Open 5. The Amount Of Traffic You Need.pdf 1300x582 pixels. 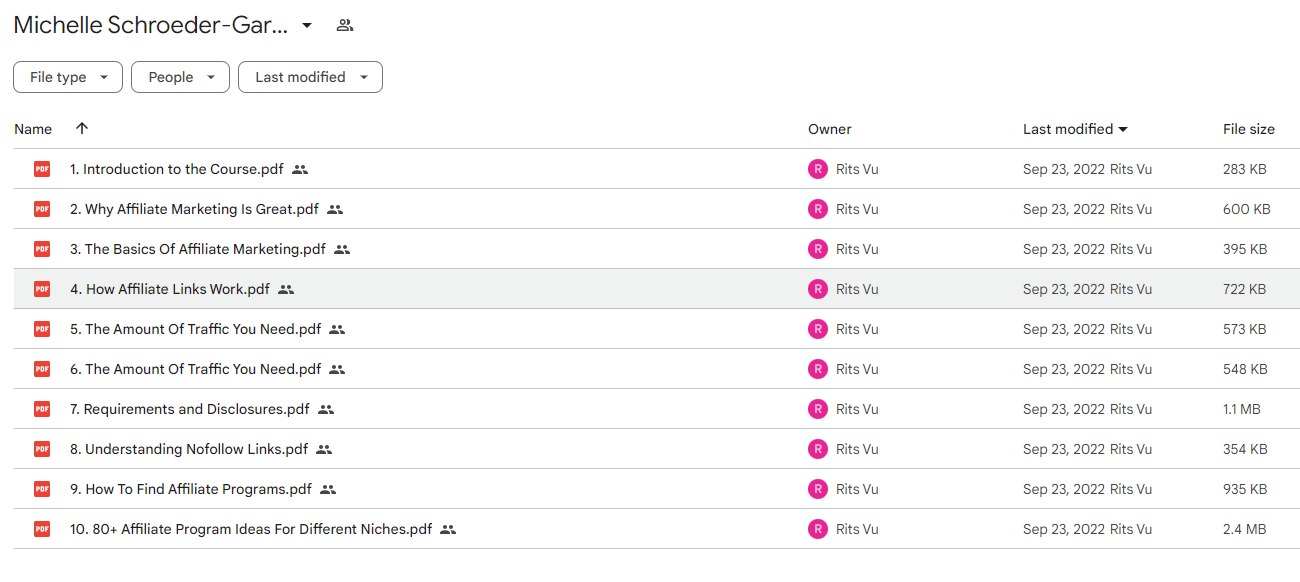click(x=196, y=329)
